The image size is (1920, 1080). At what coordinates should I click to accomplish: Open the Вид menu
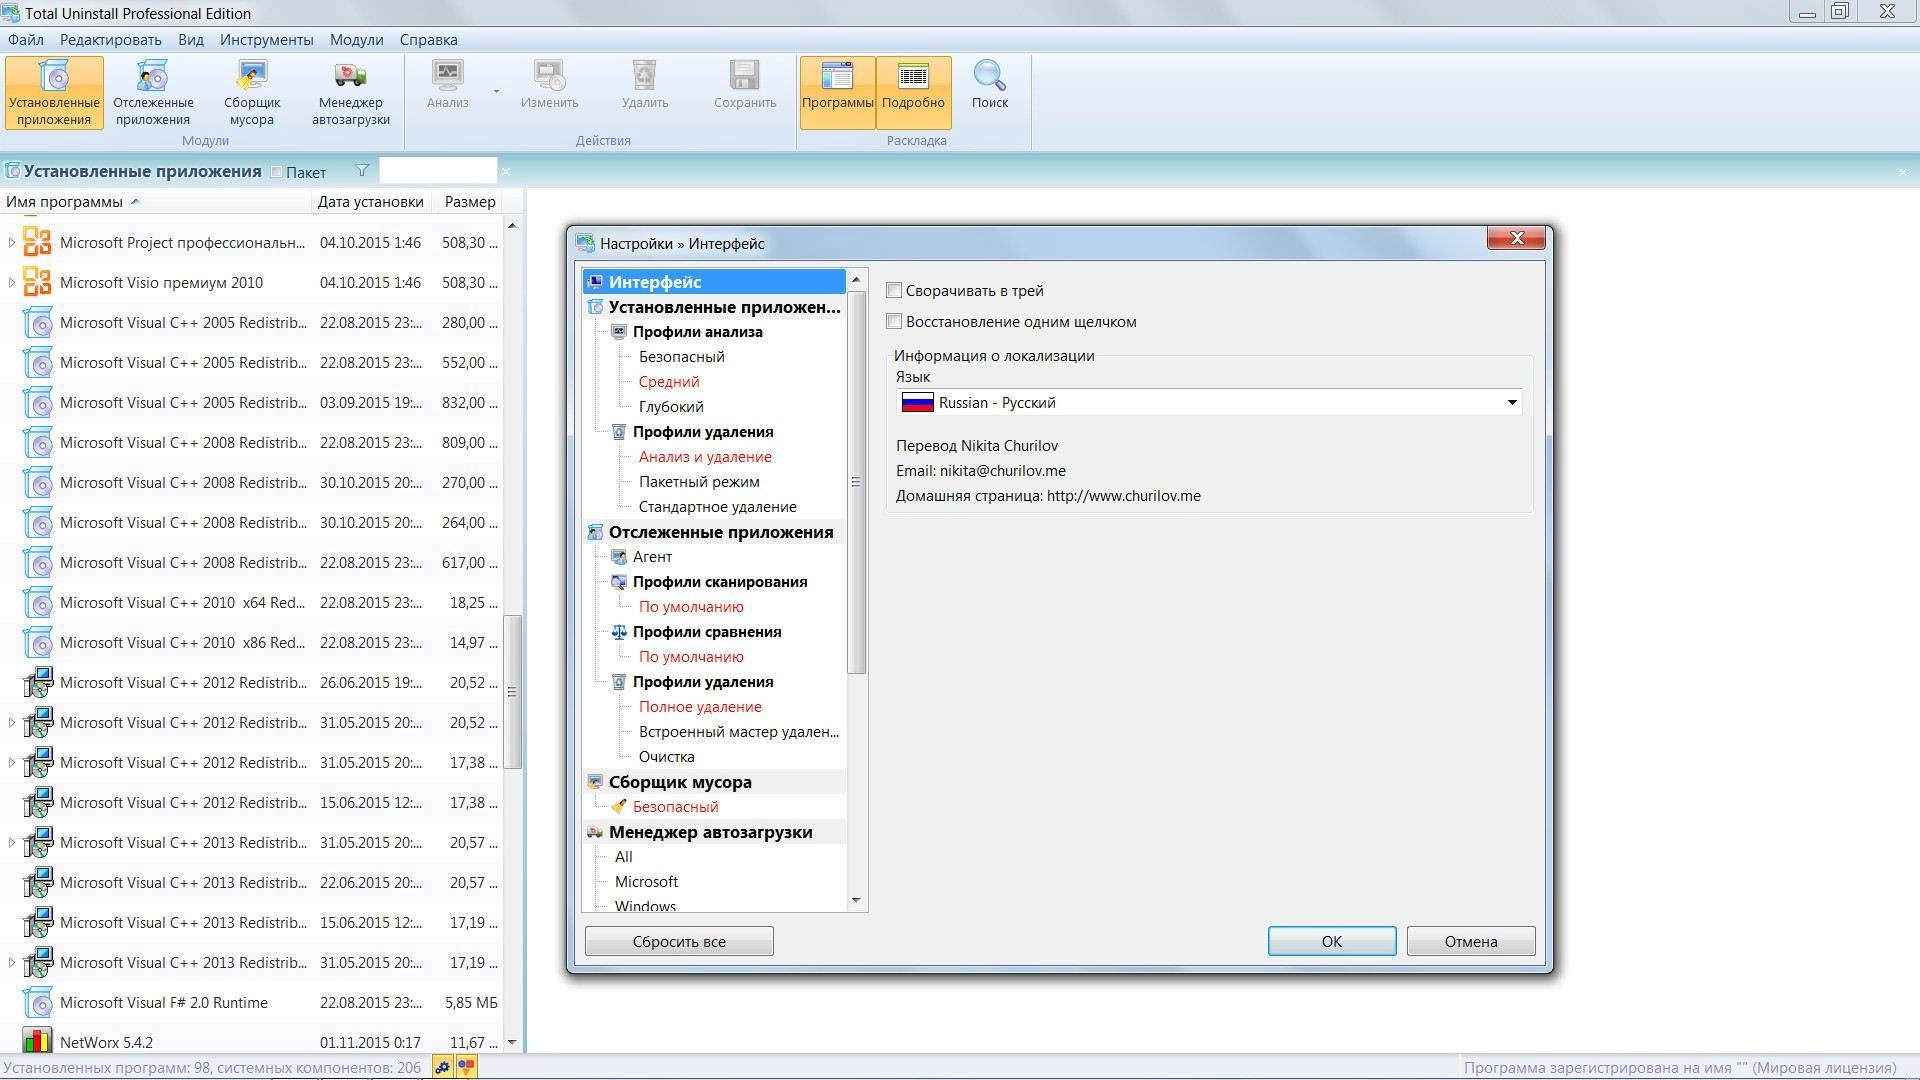click(x=191, y=40)
